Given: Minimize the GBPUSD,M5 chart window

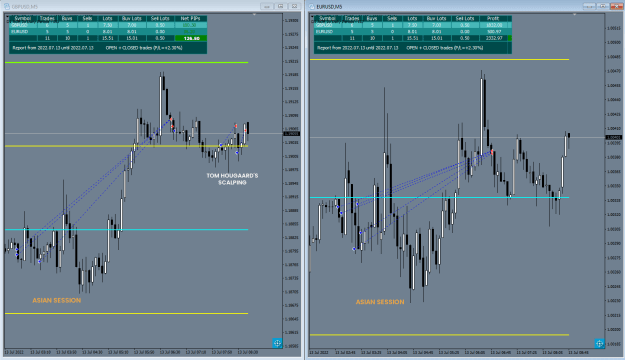Looking at the screenshot, I should coord(267,6).
